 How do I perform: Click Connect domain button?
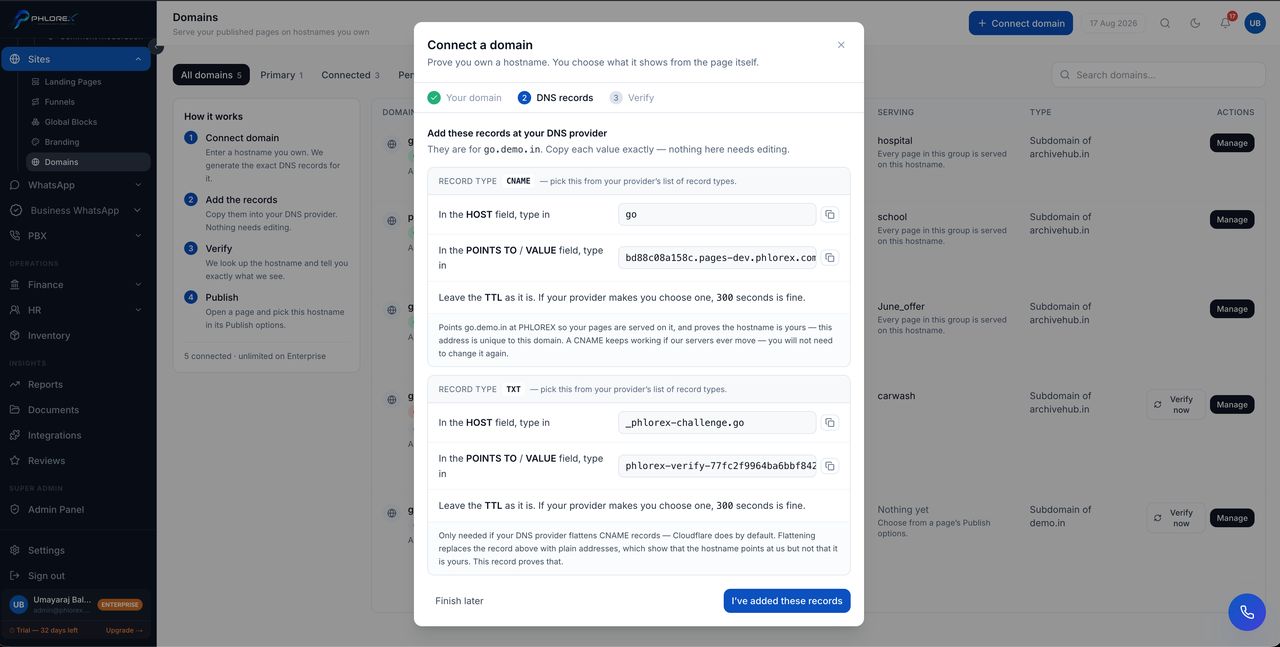point(1021,23)
